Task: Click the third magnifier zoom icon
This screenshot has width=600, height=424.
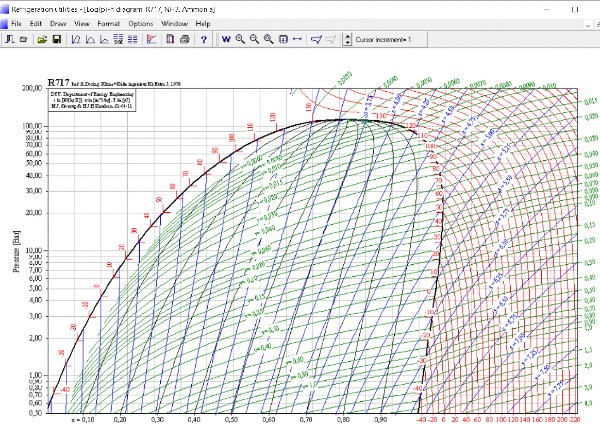Action: click(x=269, y=39)
